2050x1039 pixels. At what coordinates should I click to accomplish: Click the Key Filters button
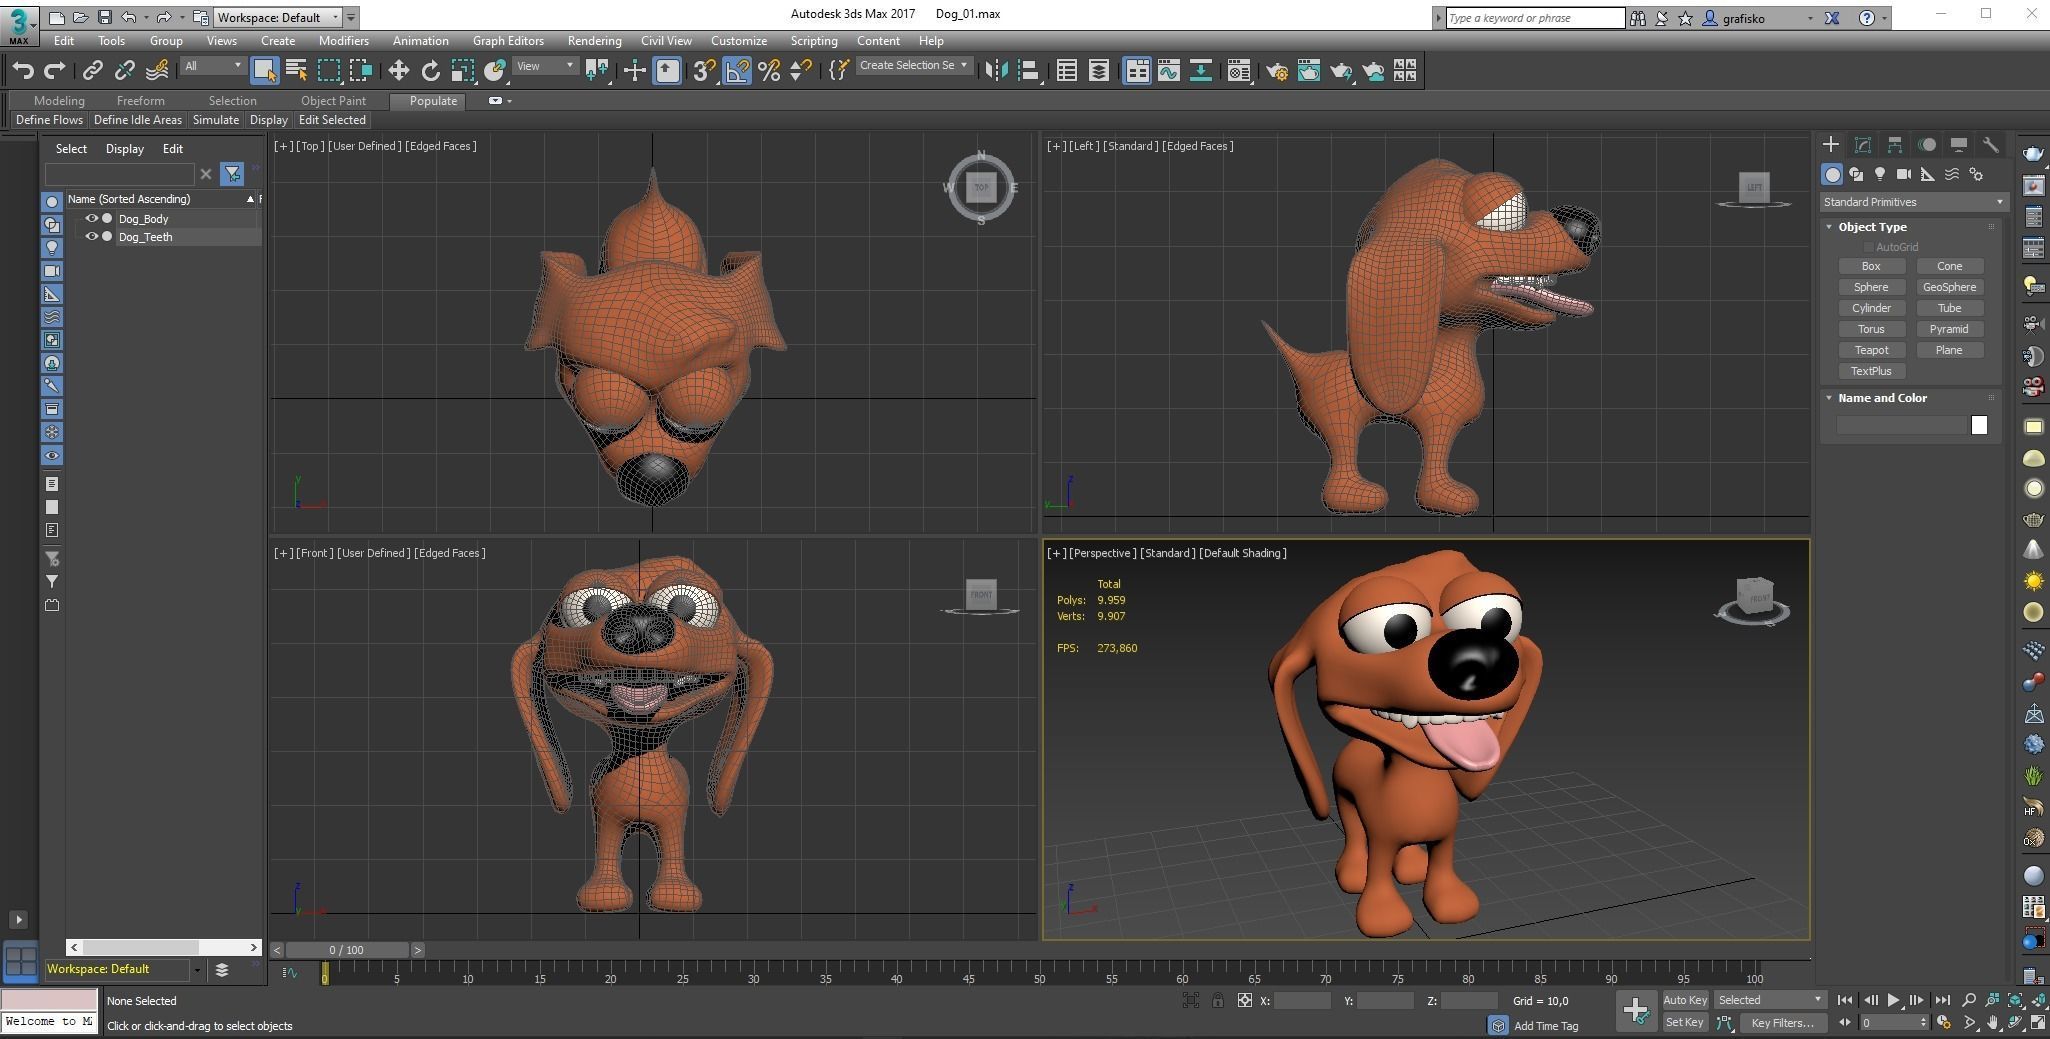(1782, 1023)
